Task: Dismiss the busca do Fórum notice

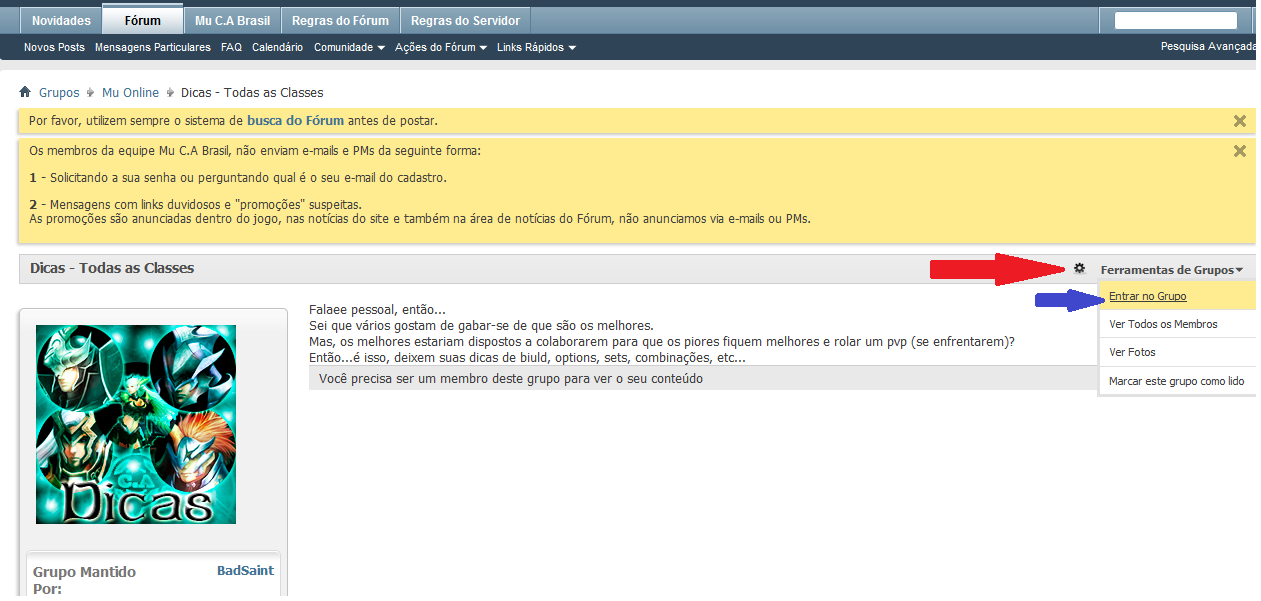Action: point(1239,121)
